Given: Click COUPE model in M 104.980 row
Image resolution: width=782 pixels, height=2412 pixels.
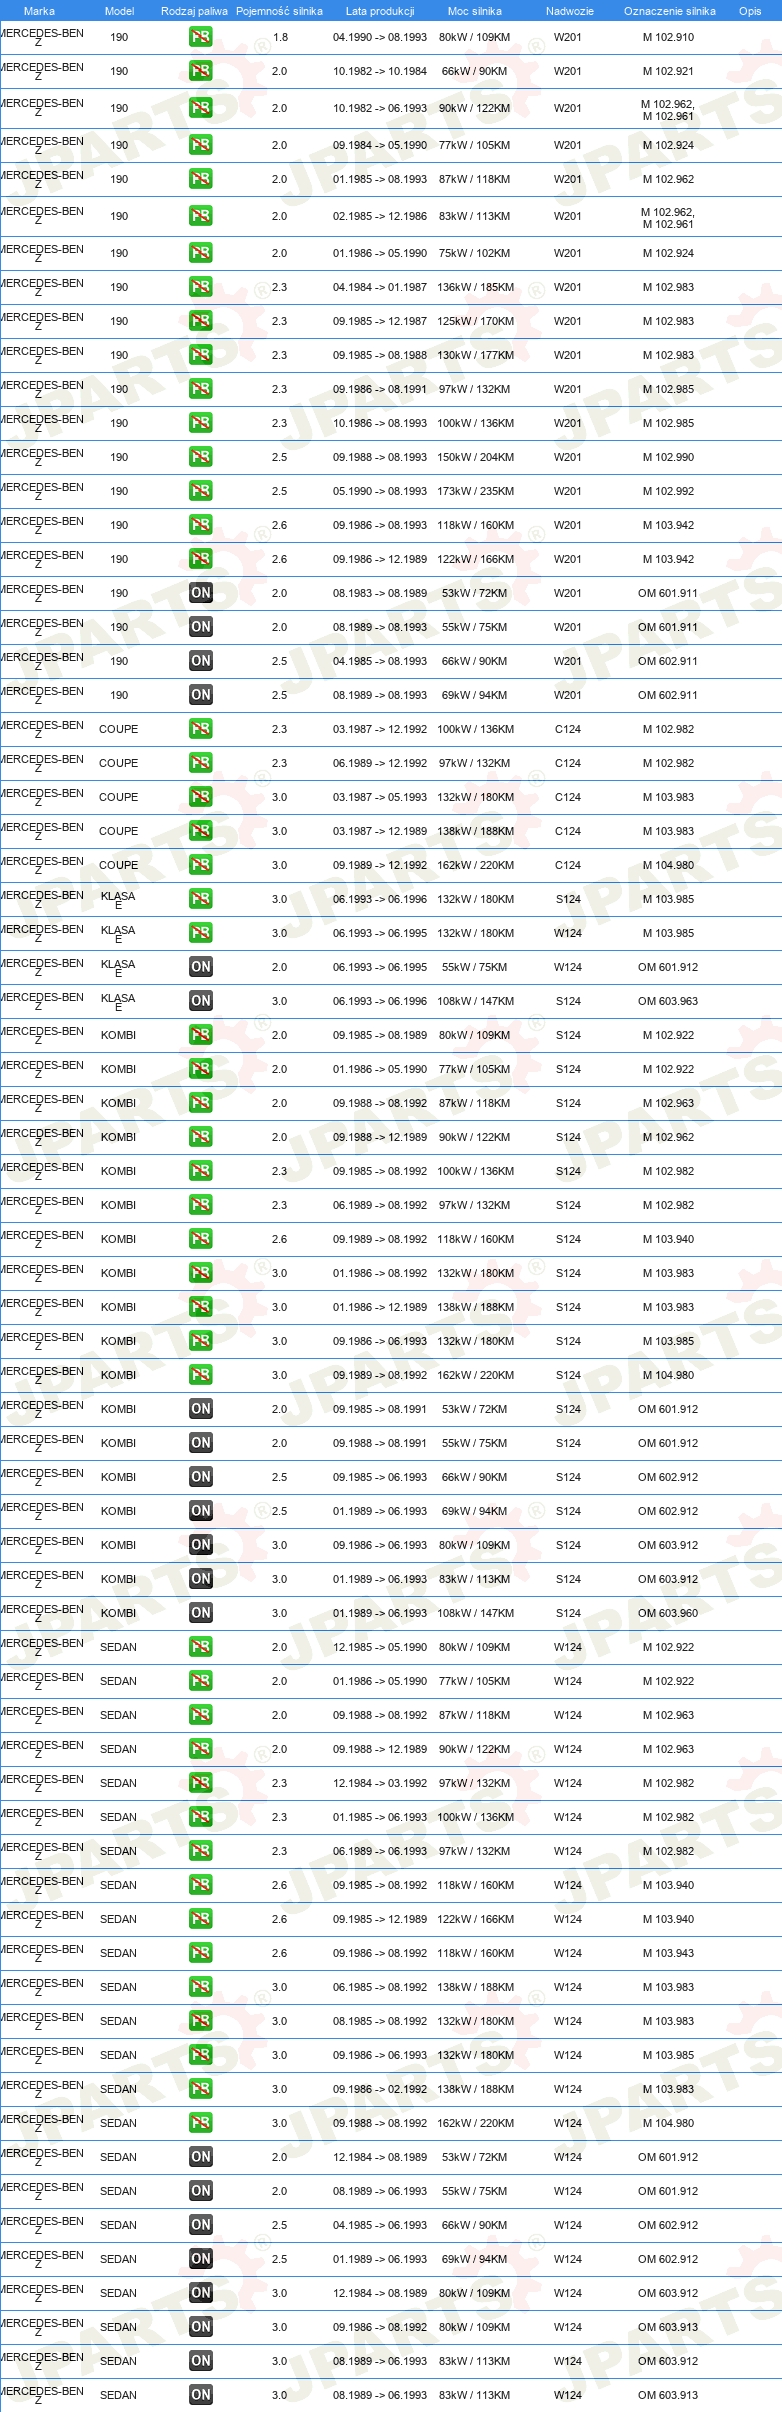Looking at the screenshot, I should pyautogui.click(x=118, y=865).
